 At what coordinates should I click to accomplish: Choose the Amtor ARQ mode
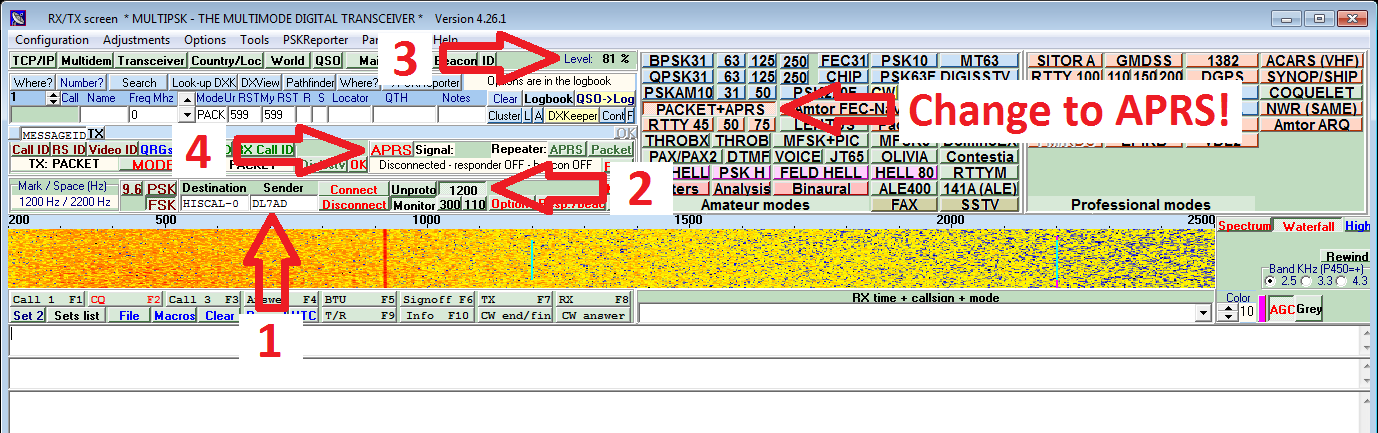[x=1311, y=125]
